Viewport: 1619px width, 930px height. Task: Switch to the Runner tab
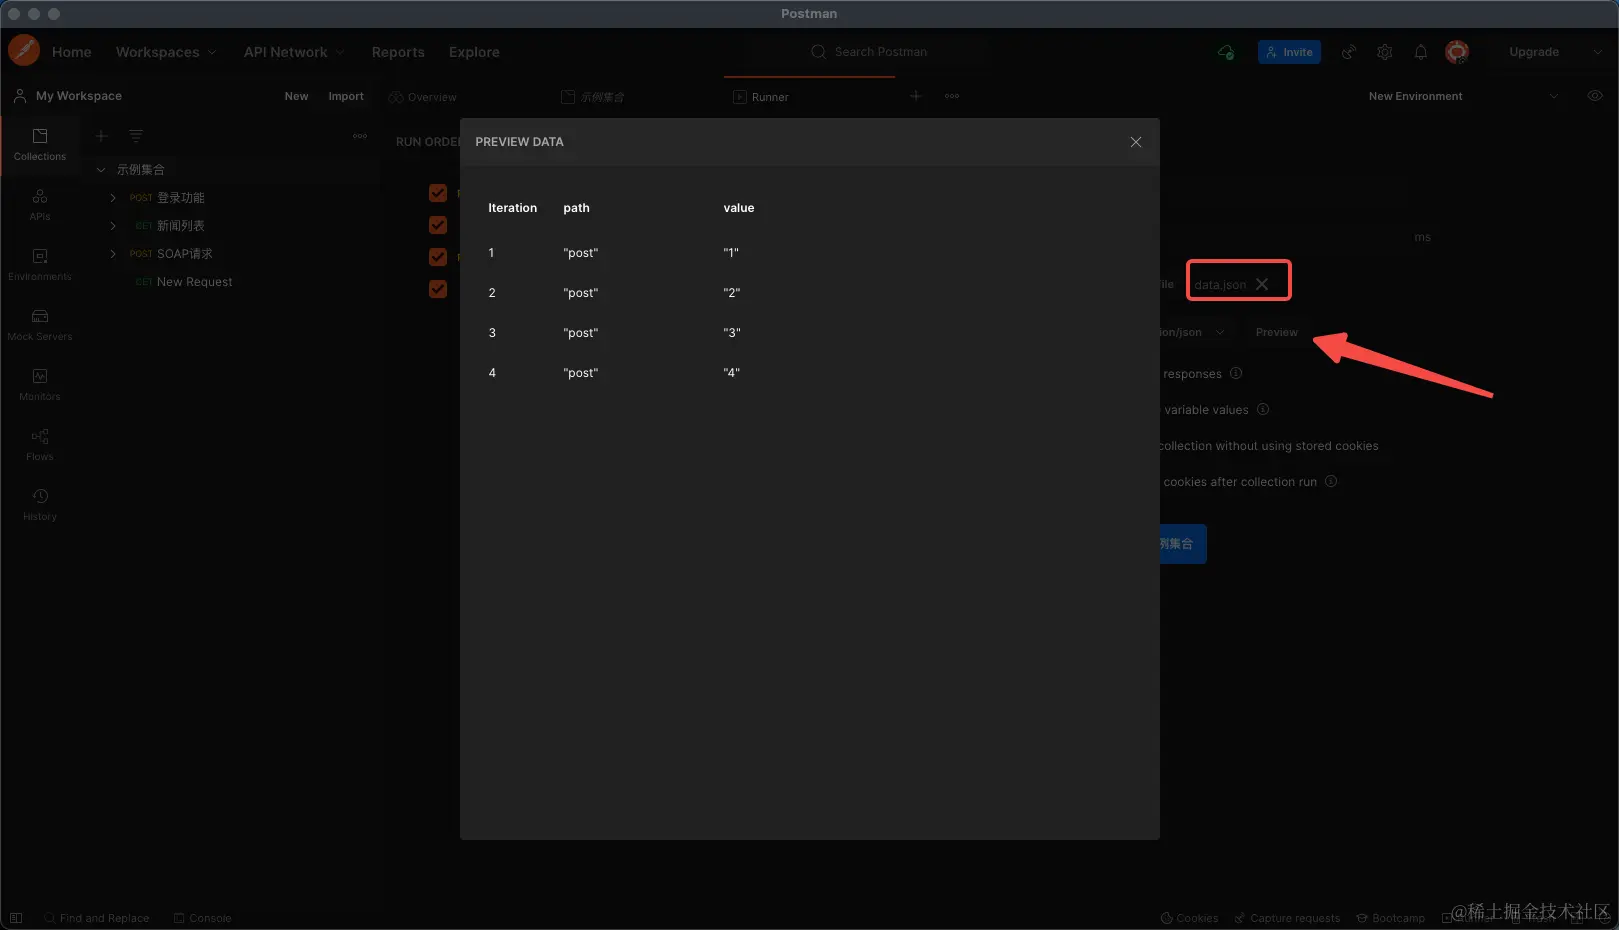761,97
